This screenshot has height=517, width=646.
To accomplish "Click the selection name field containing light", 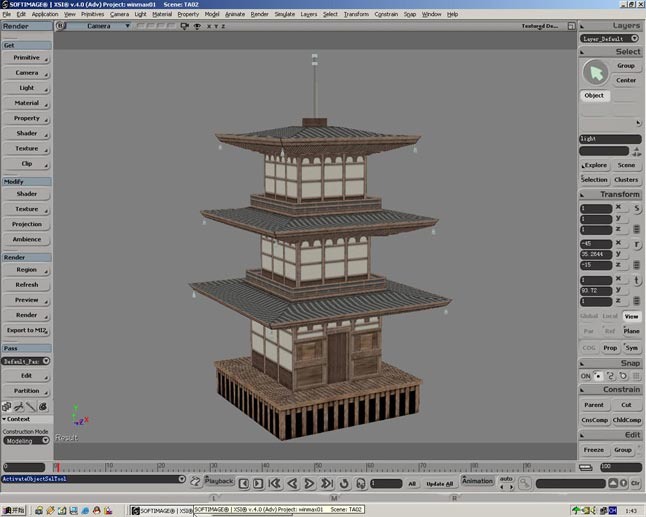I will click(610, 139).
